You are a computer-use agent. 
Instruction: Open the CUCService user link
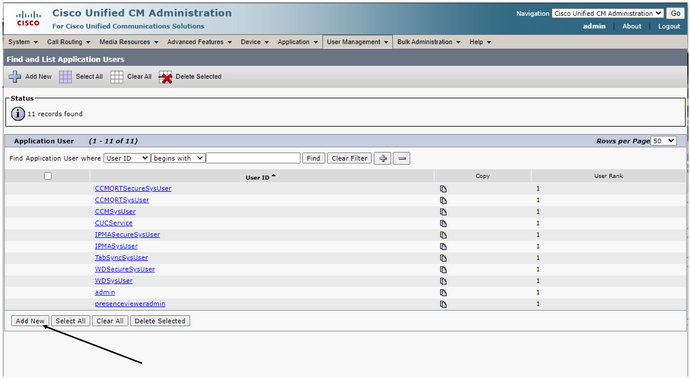point(114,223)
